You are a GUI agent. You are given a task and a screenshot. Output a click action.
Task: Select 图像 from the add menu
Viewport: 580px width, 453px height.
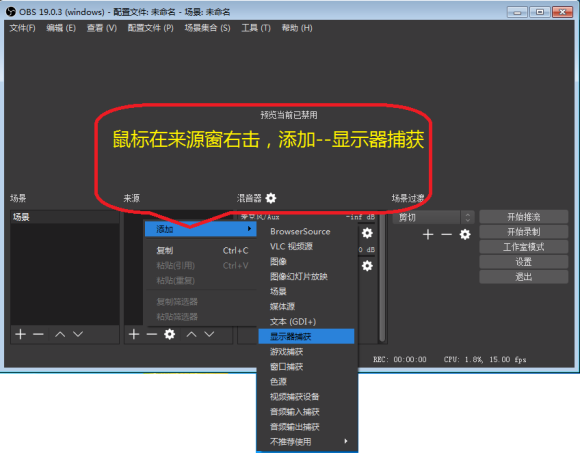(x=306, y=261)
